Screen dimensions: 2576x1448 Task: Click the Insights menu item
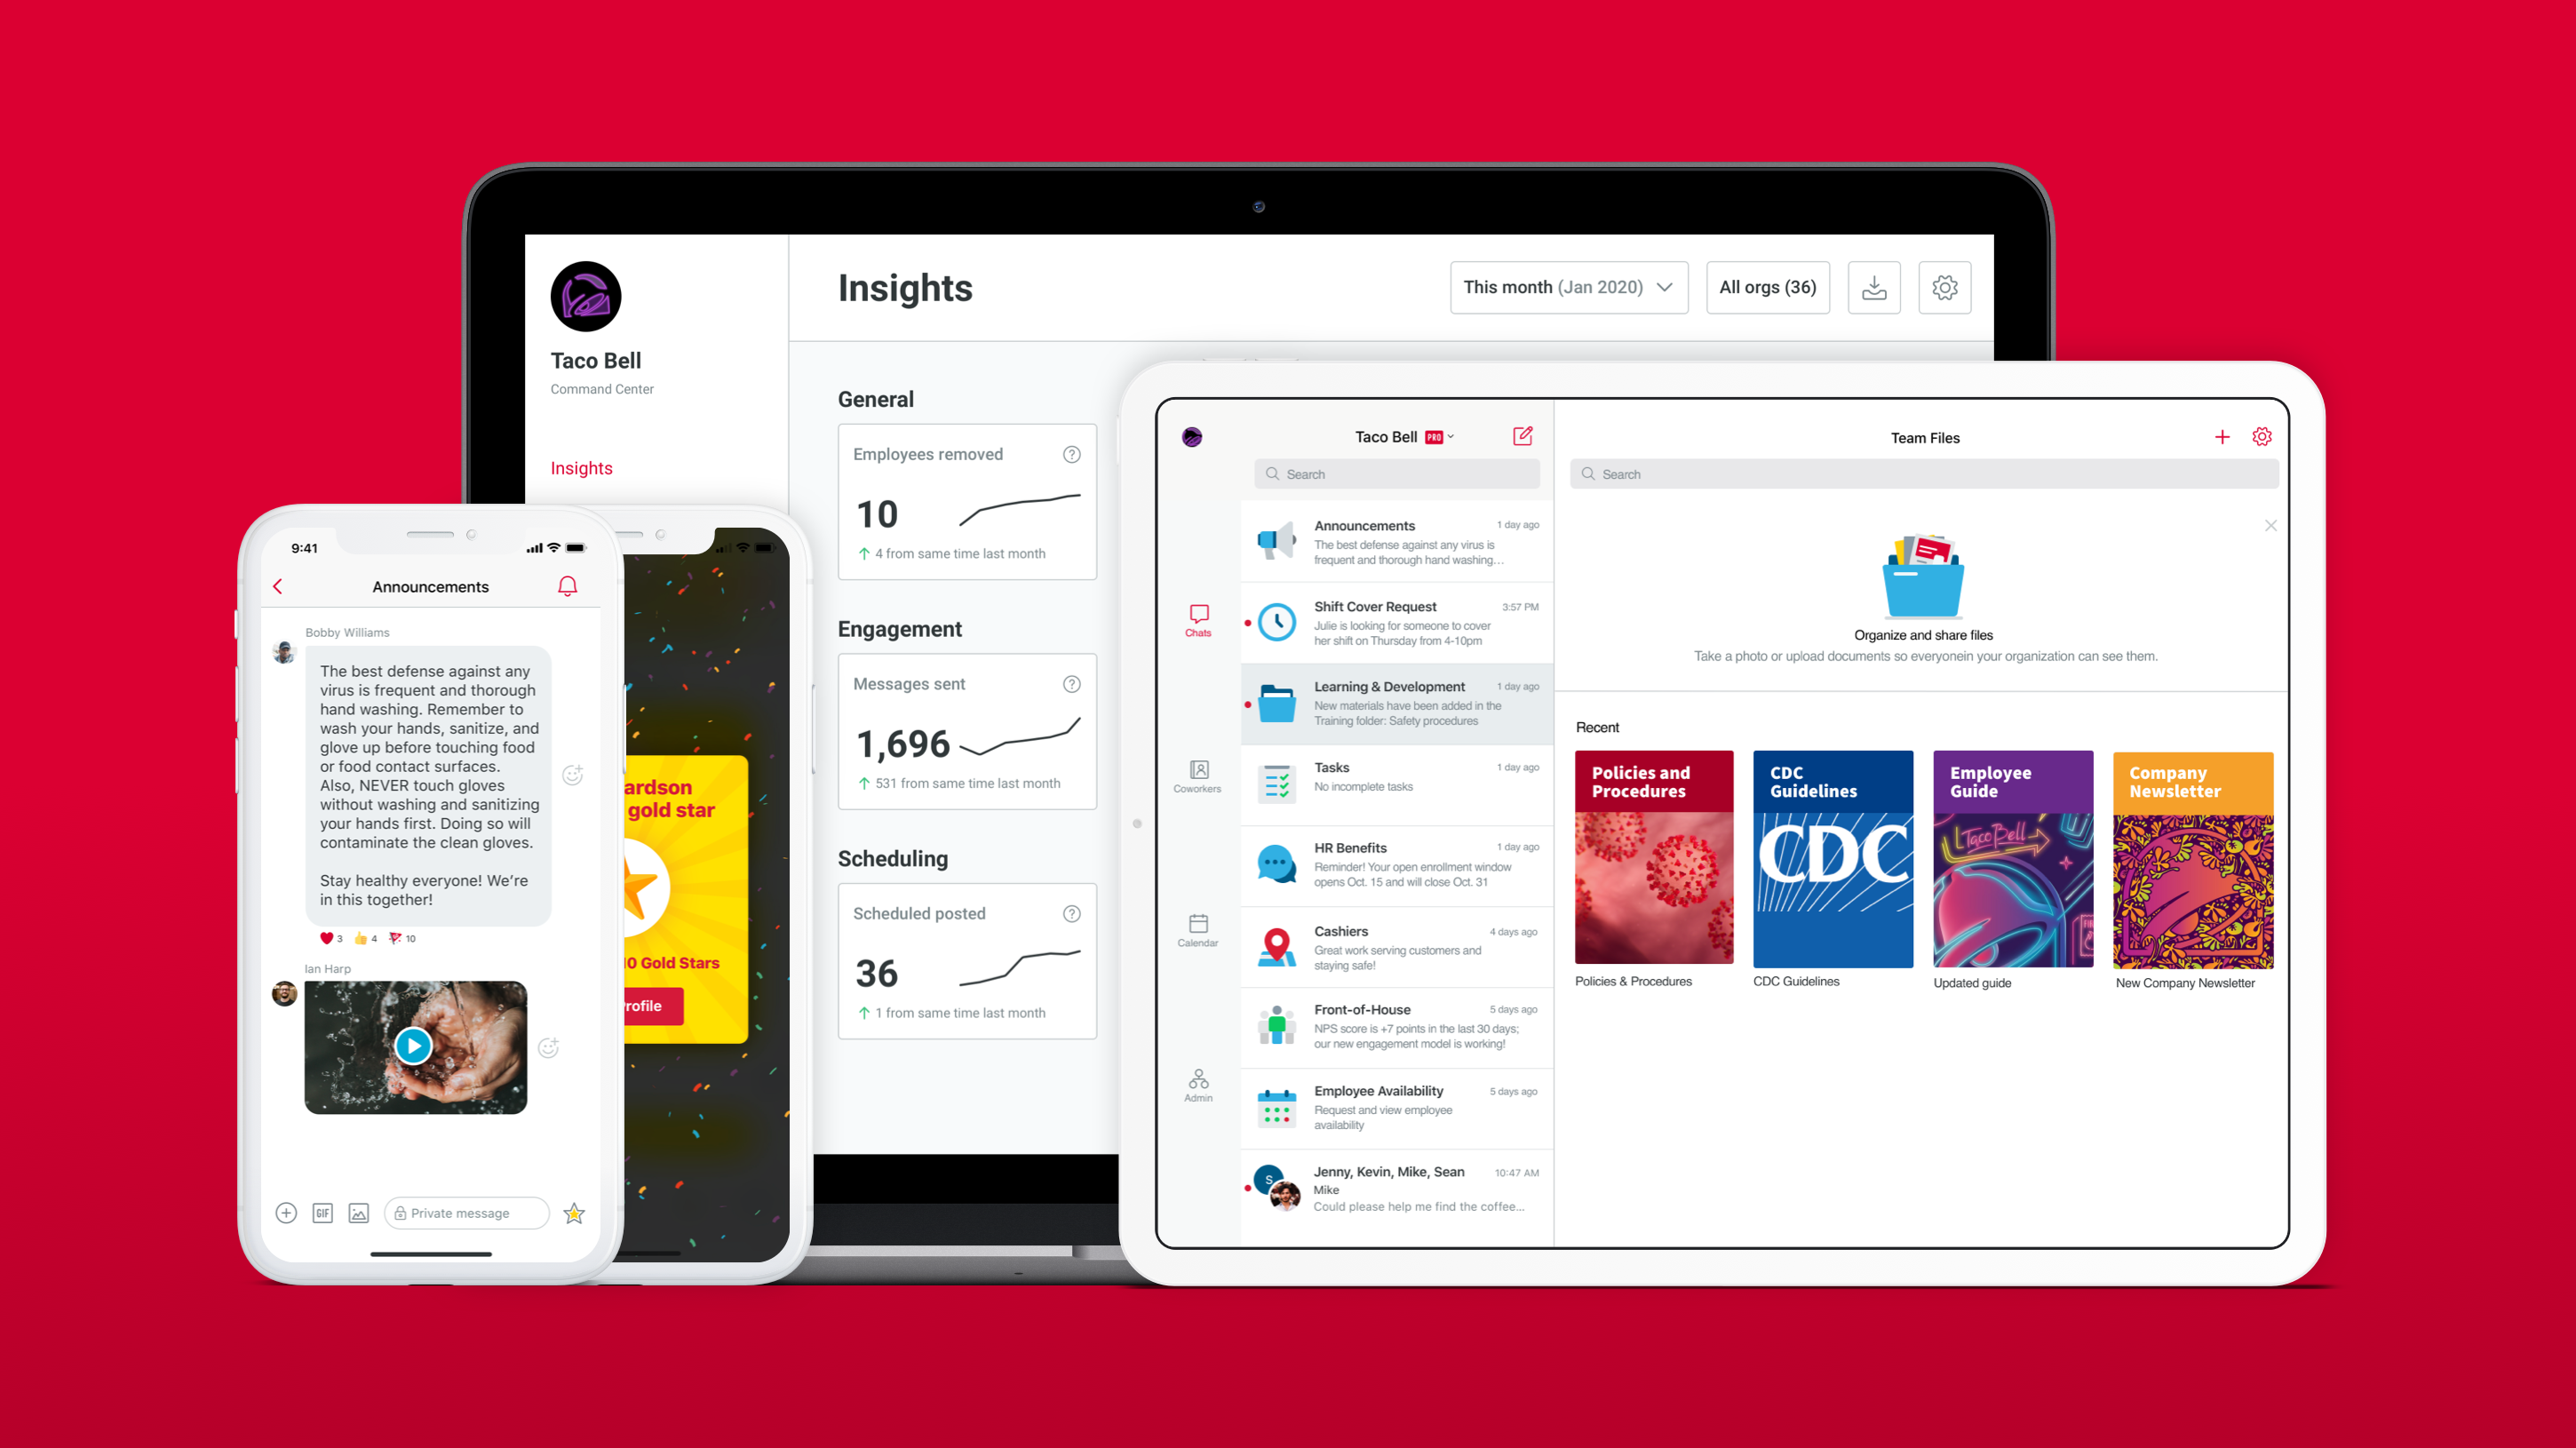(580, 467)
